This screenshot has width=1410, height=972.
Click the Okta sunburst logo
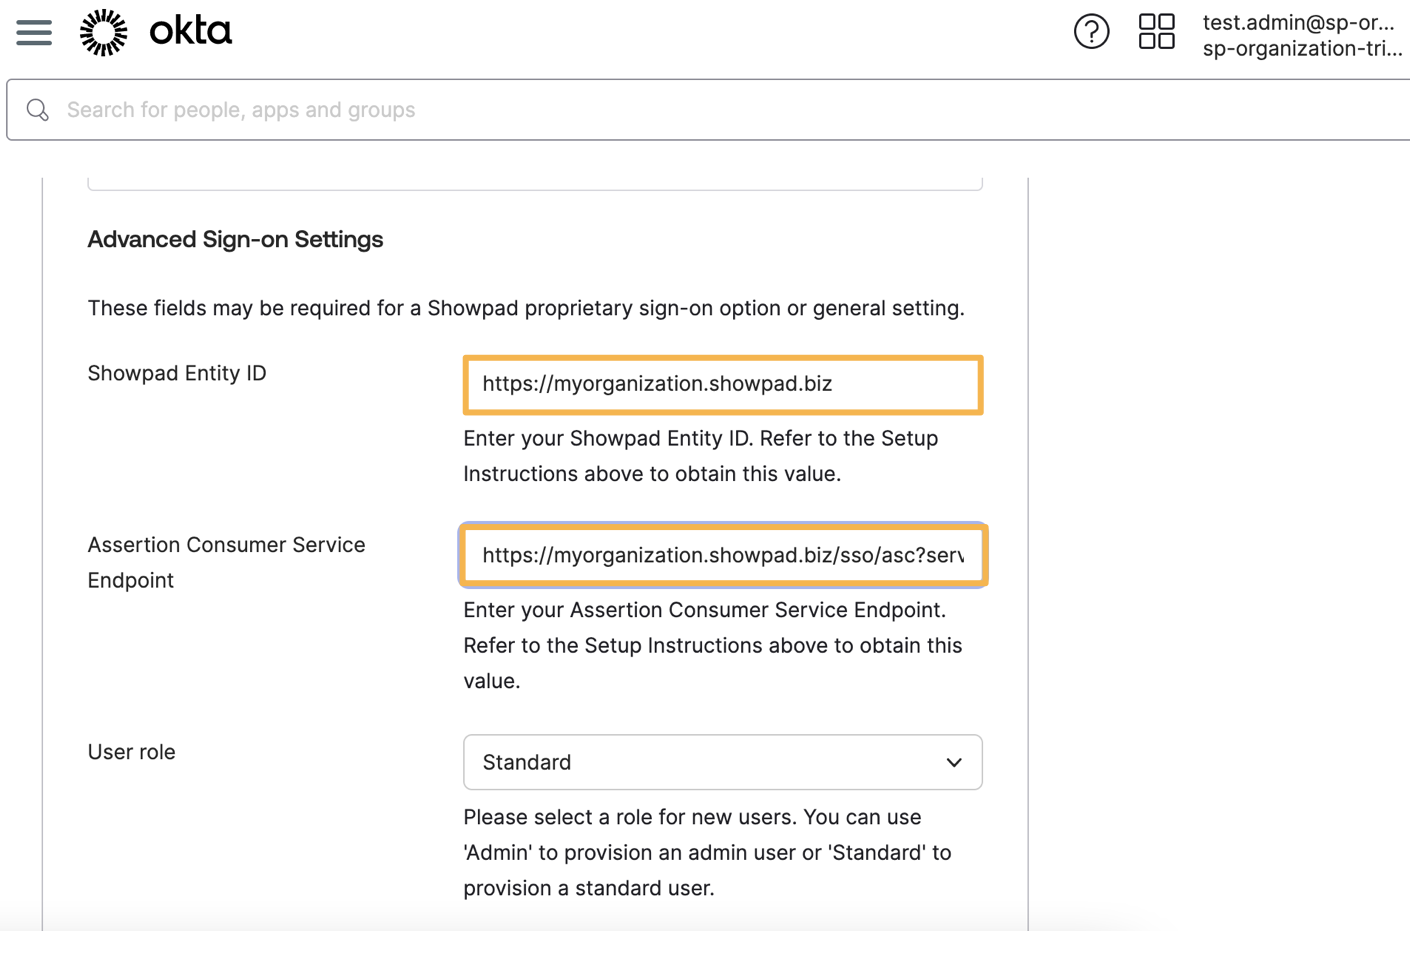[104, 32]
